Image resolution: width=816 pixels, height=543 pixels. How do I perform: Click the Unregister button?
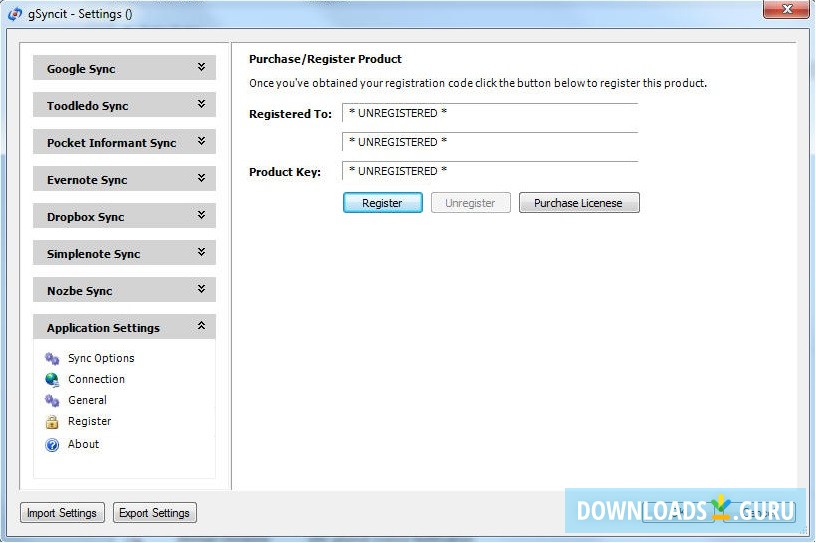click(x=470, y=203)
